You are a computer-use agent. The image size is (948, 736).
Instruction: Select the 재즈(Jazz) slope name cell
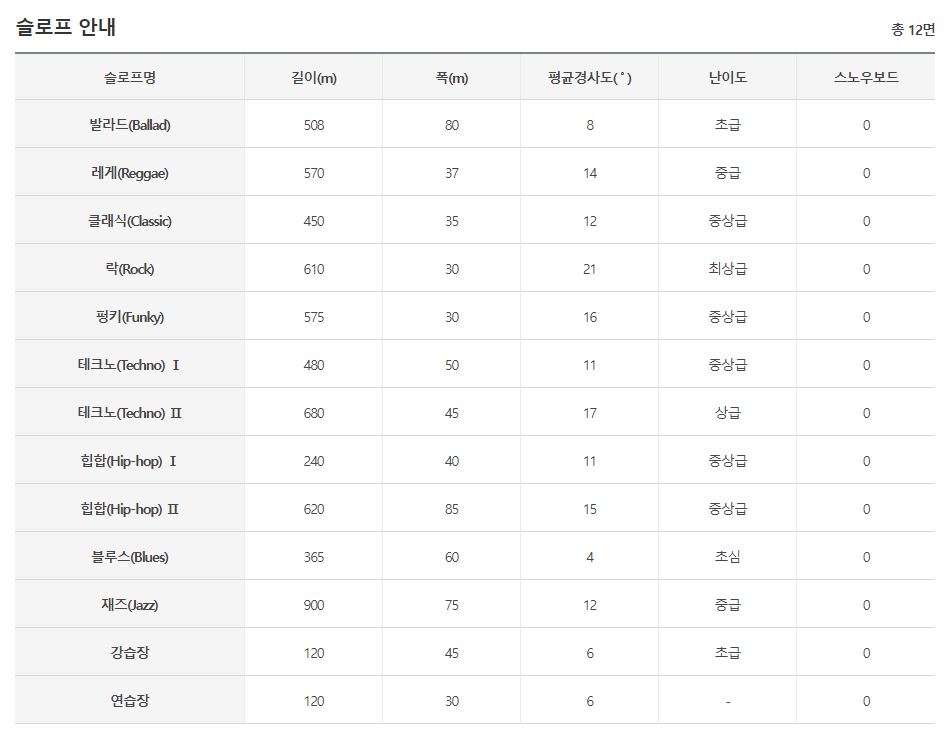coord(129,605)
